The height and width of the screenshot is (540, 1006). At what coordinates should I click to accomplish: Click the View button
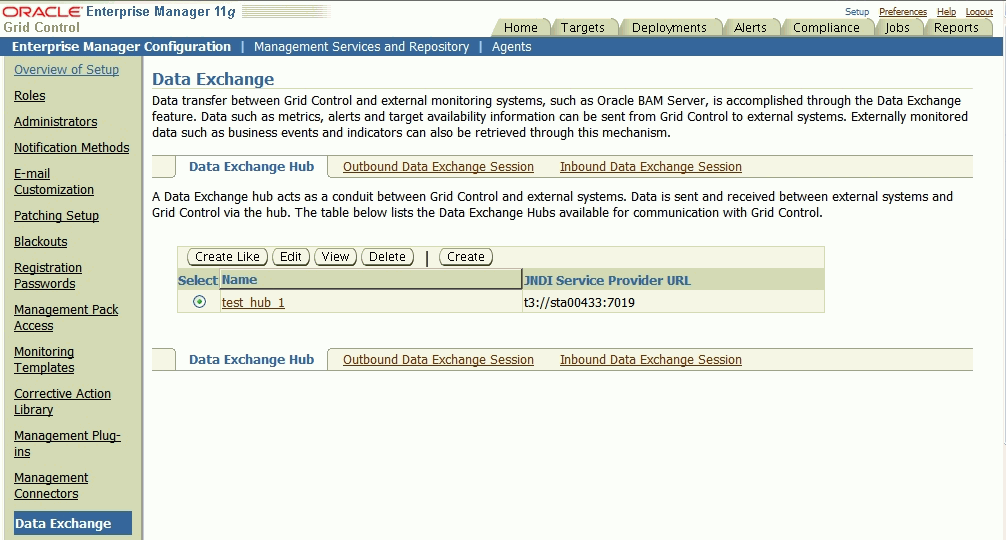click(336, 257)
